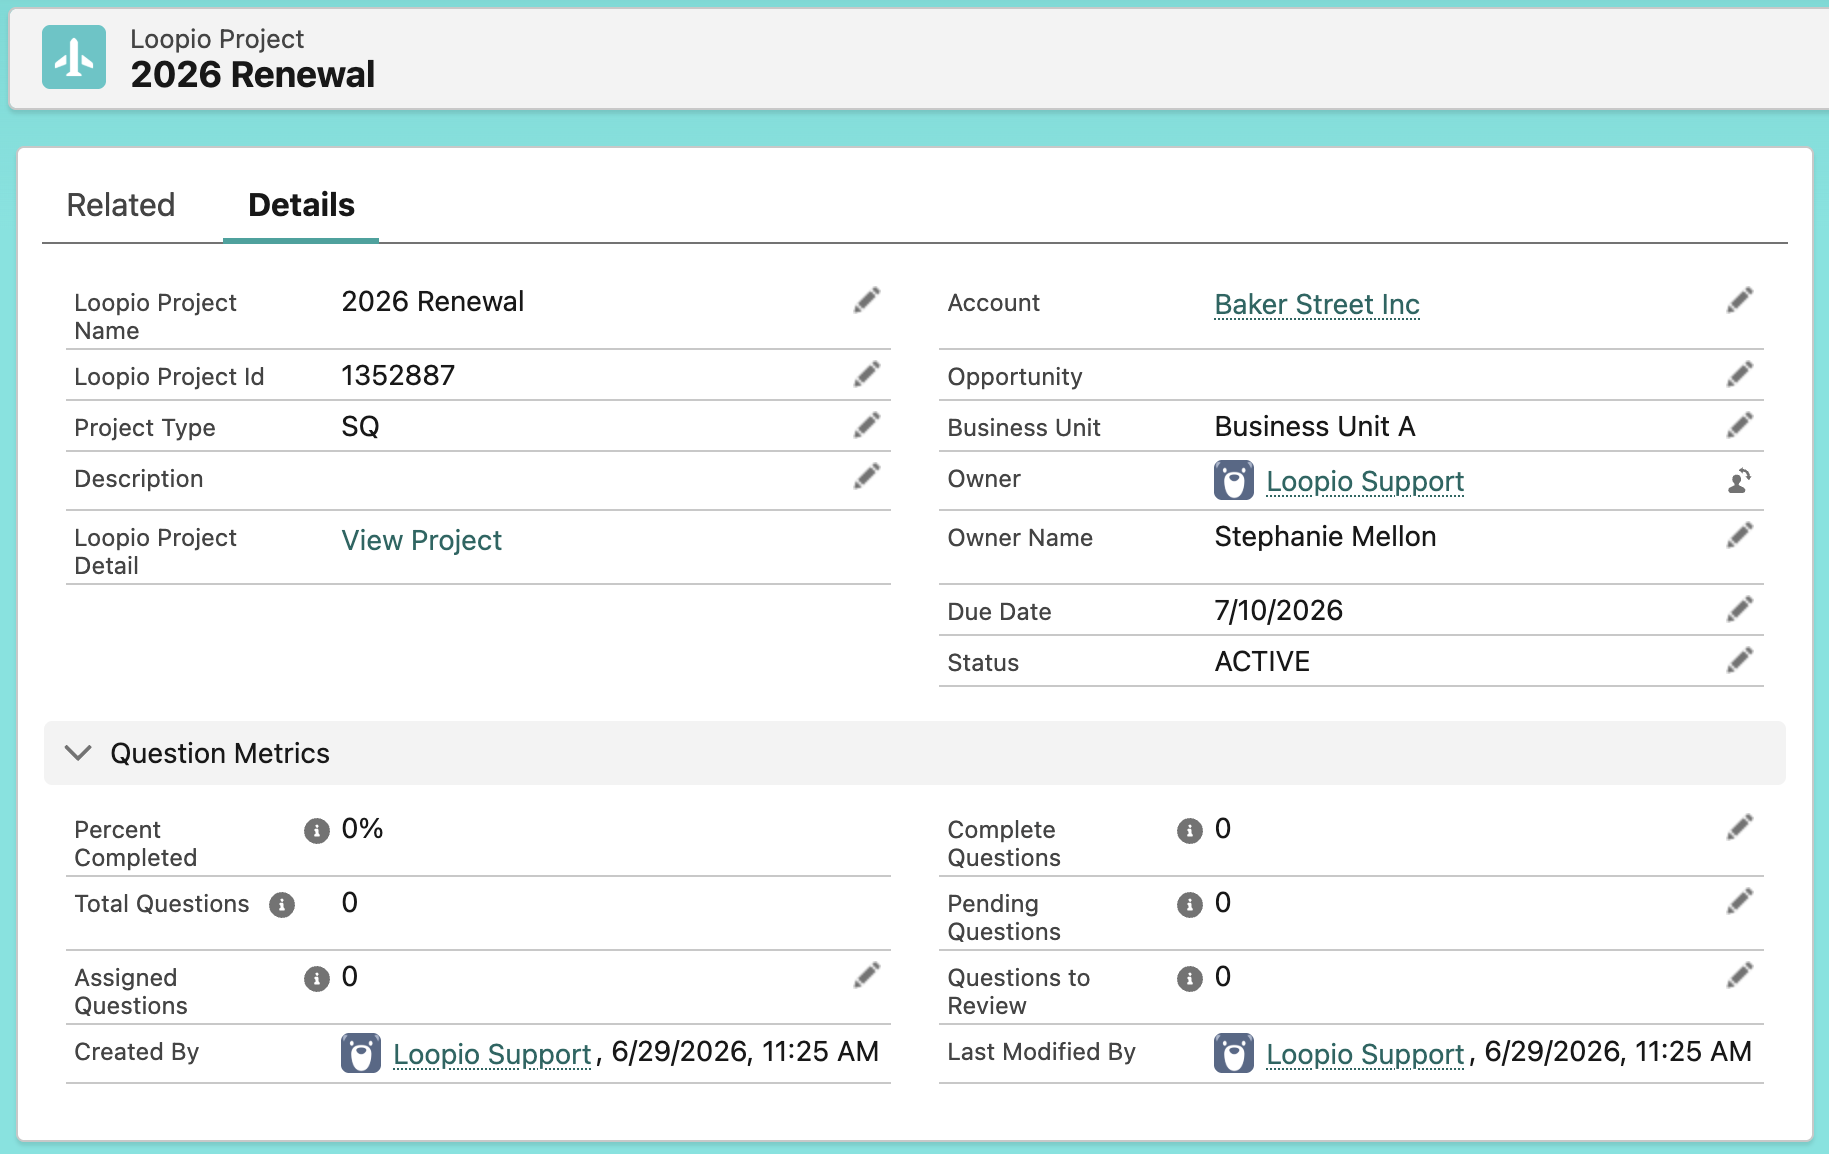Edit the Due Date pencil icon
Image resolution: width=1829 pixels, height=1154 pixels.
point(1739,609)
